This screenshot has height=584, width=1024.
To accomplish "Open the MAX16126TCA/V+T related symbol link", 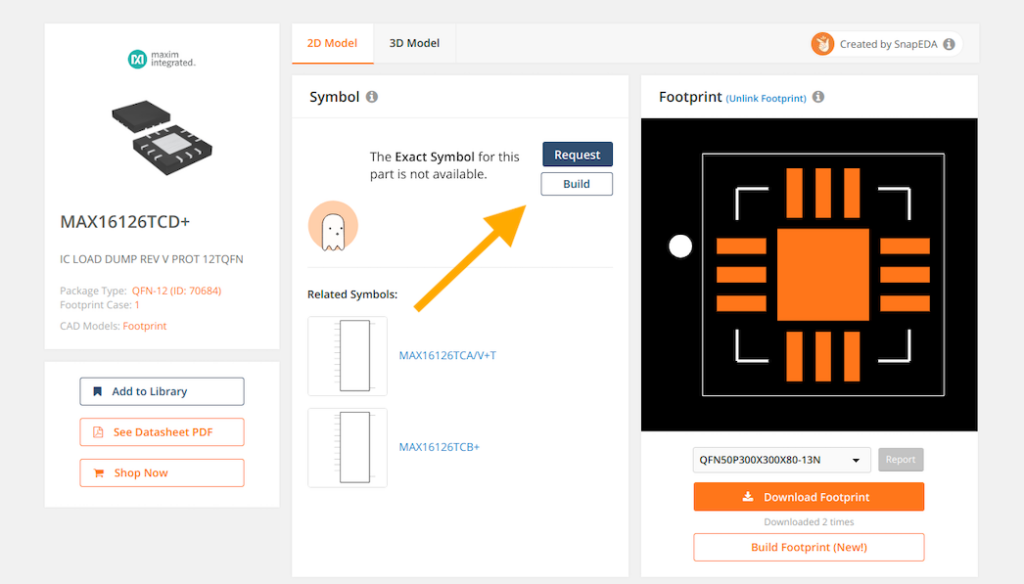I will tap(448, 354).
